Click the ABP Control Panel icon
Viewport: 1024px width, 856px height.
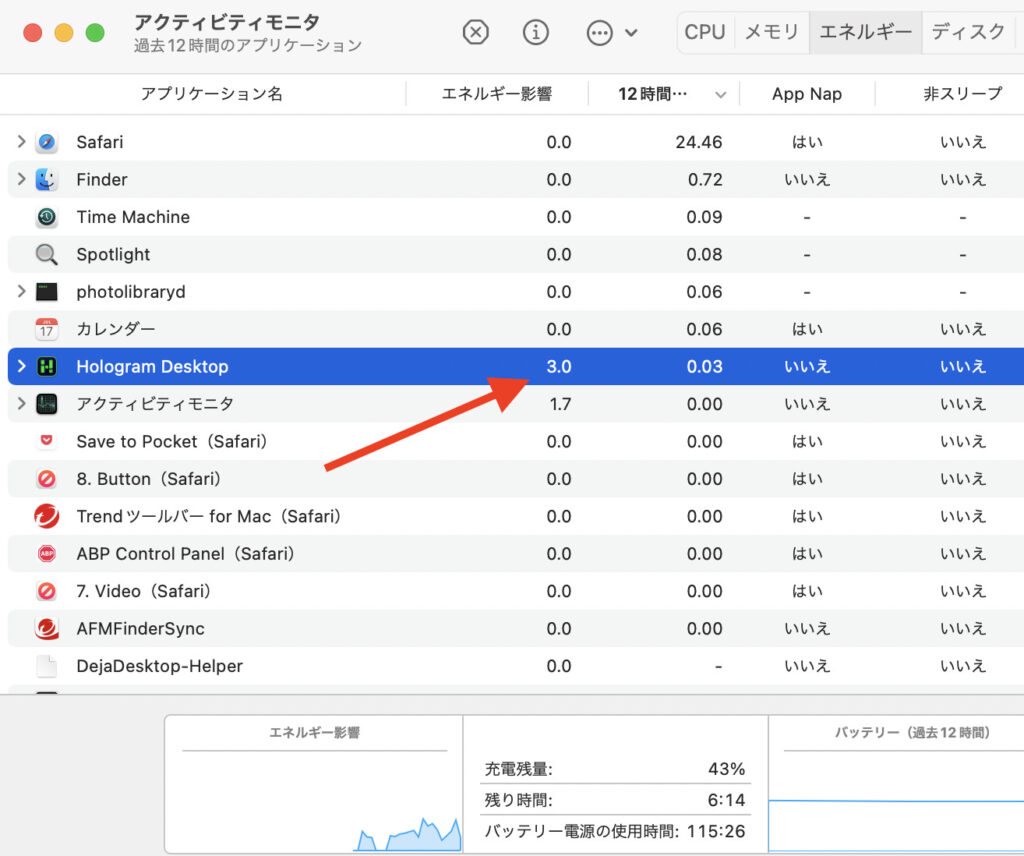[x=46, y=554]
